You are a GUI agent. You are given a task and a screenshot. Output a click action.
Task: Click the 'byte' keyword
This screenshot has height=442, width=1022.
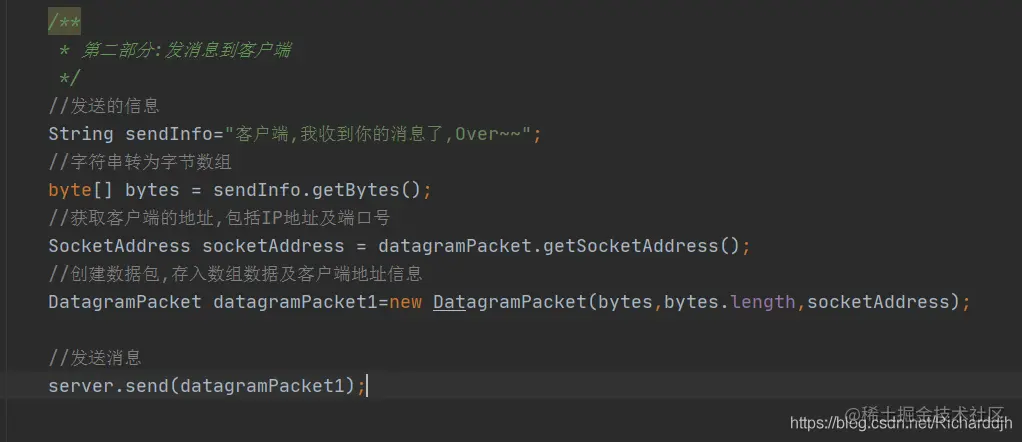[70, 190]
